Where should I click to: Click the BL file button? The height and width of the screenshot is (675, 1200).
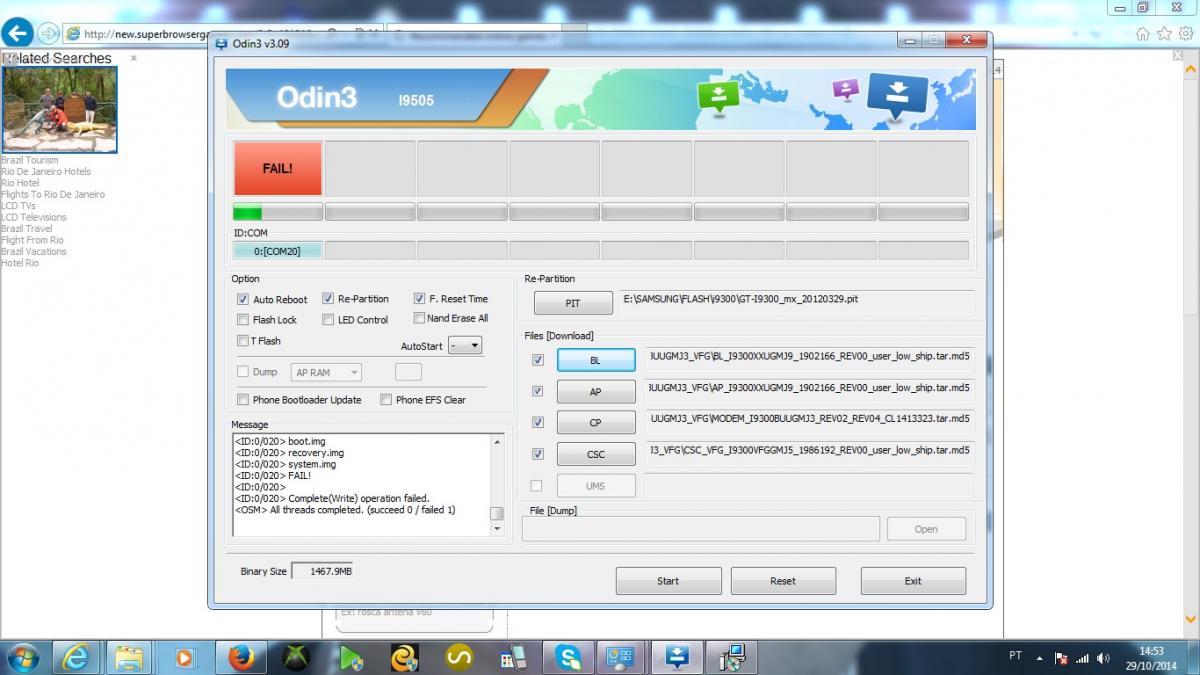click(595, 360)
